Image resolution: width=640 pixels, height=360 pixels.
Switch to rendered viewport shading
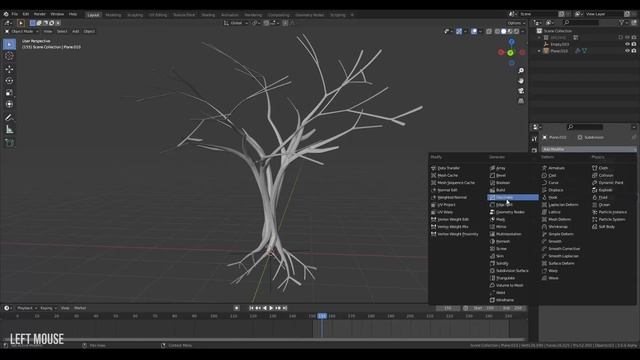[516, 31]
